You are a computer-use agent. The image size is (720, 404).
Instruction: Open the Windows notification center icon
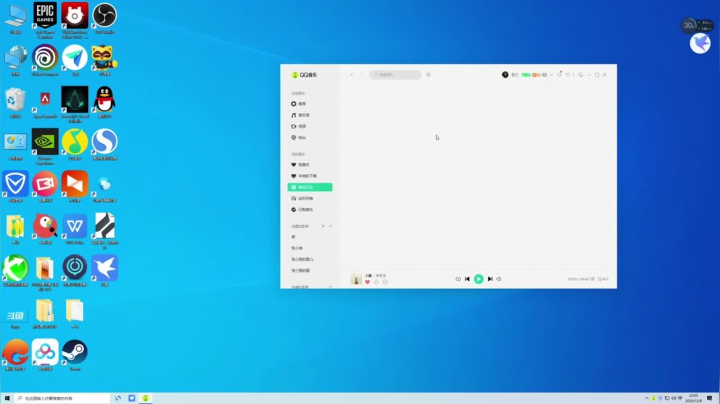tap(709, 398)
